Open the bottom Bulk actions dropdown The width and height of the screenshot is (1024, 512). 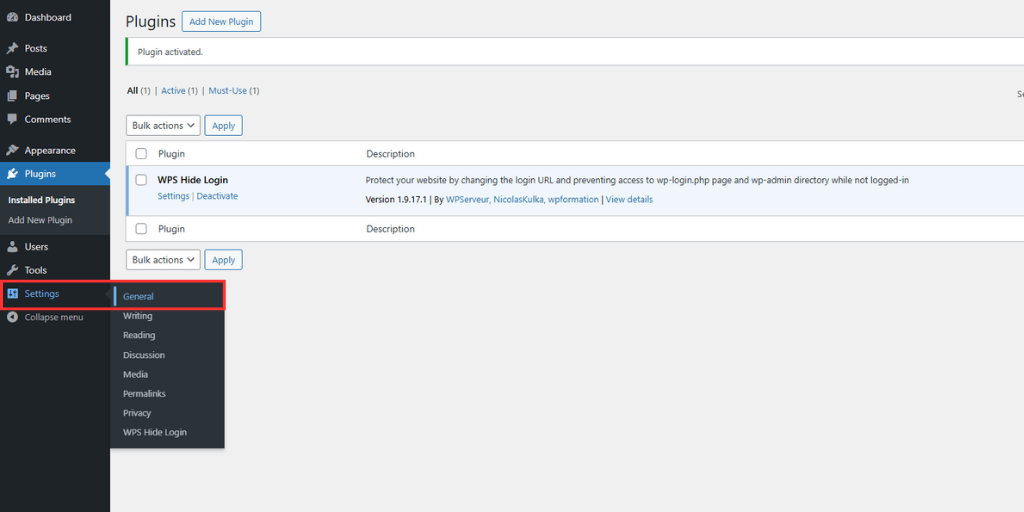click(163, 260)
